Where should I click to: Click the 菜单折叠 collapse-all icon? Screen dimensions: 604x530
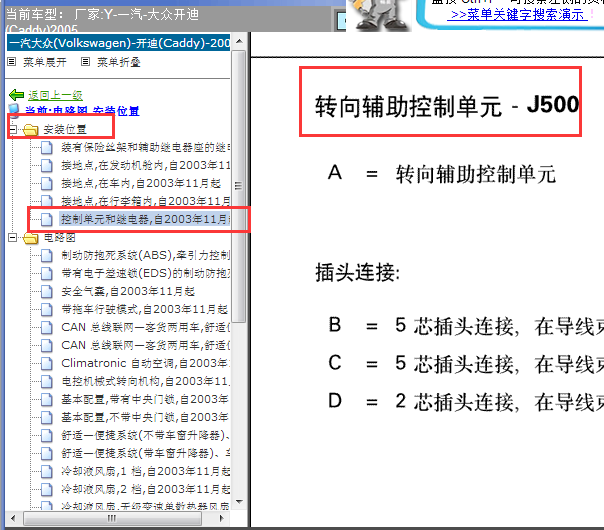coord(86,61)
